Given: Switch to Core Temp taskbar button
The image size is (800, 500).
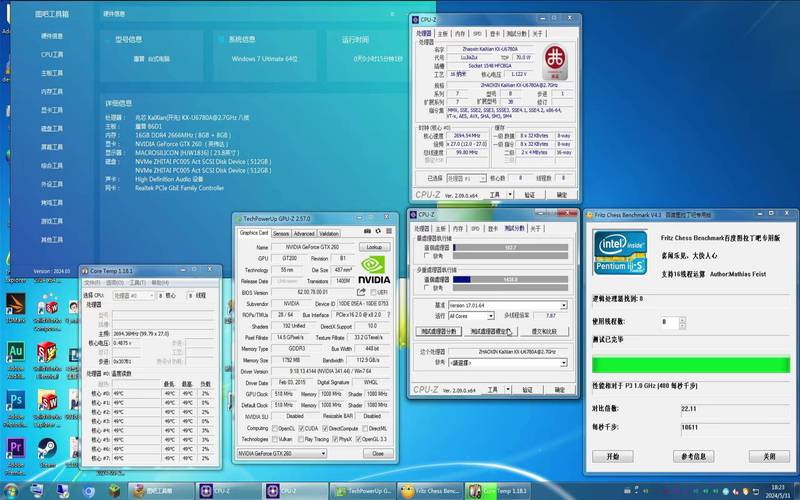Looking at the screenshot, I should [498, 491].
